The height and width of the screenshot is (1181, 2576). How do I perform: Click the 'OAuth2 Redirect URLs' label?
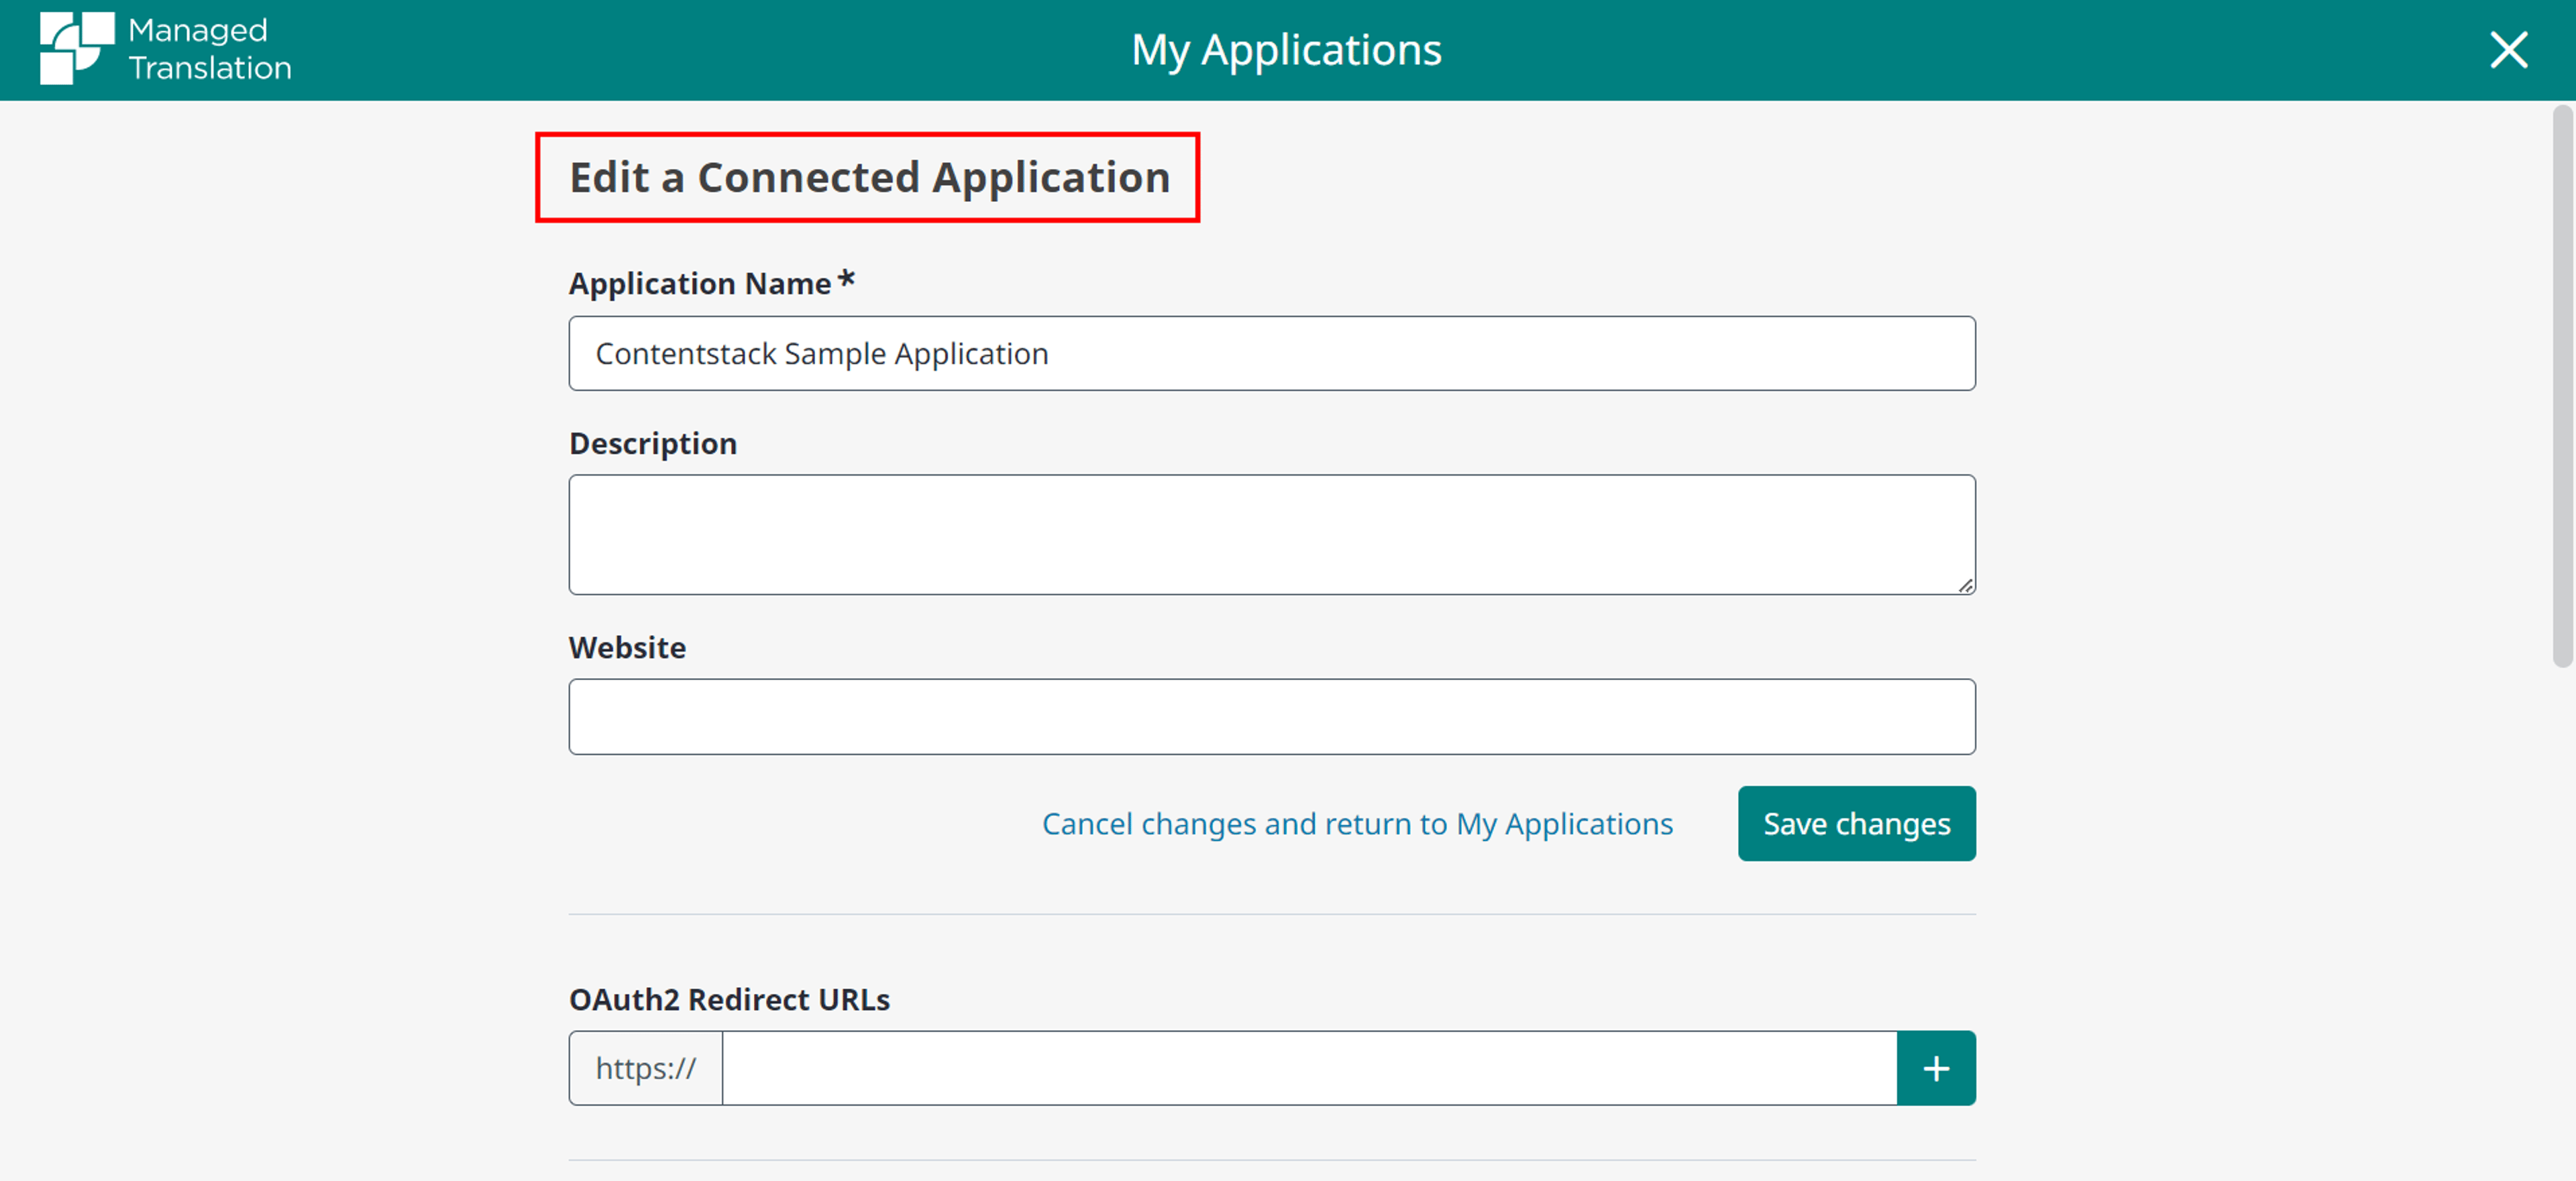[x=729, y=999]
